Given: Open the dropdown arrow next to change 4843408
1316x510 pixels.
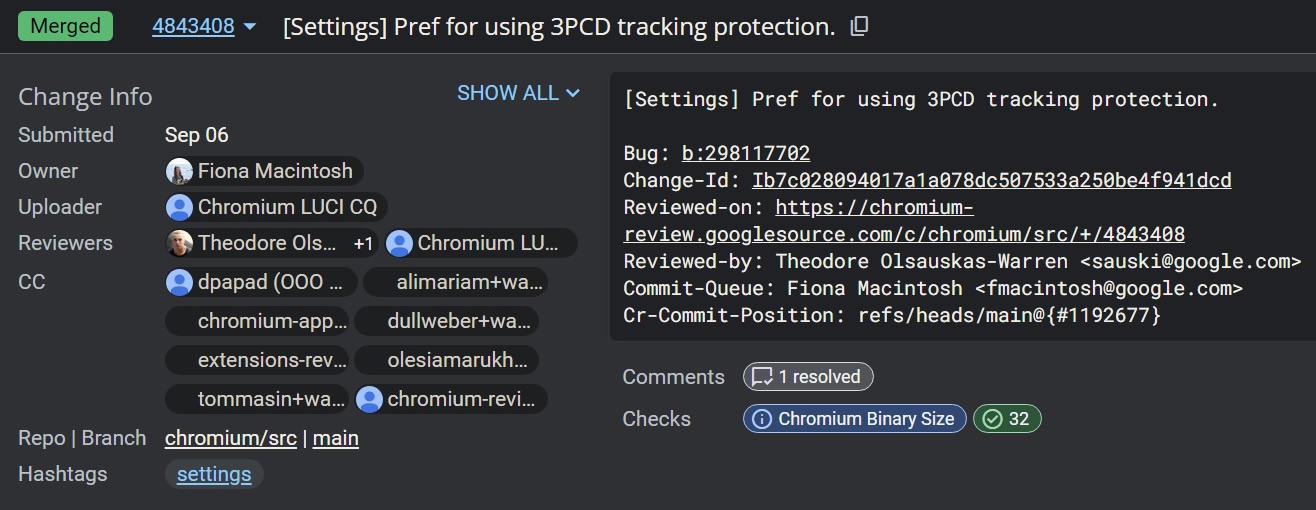Looking at the screenshot, I should click(250, 27).
